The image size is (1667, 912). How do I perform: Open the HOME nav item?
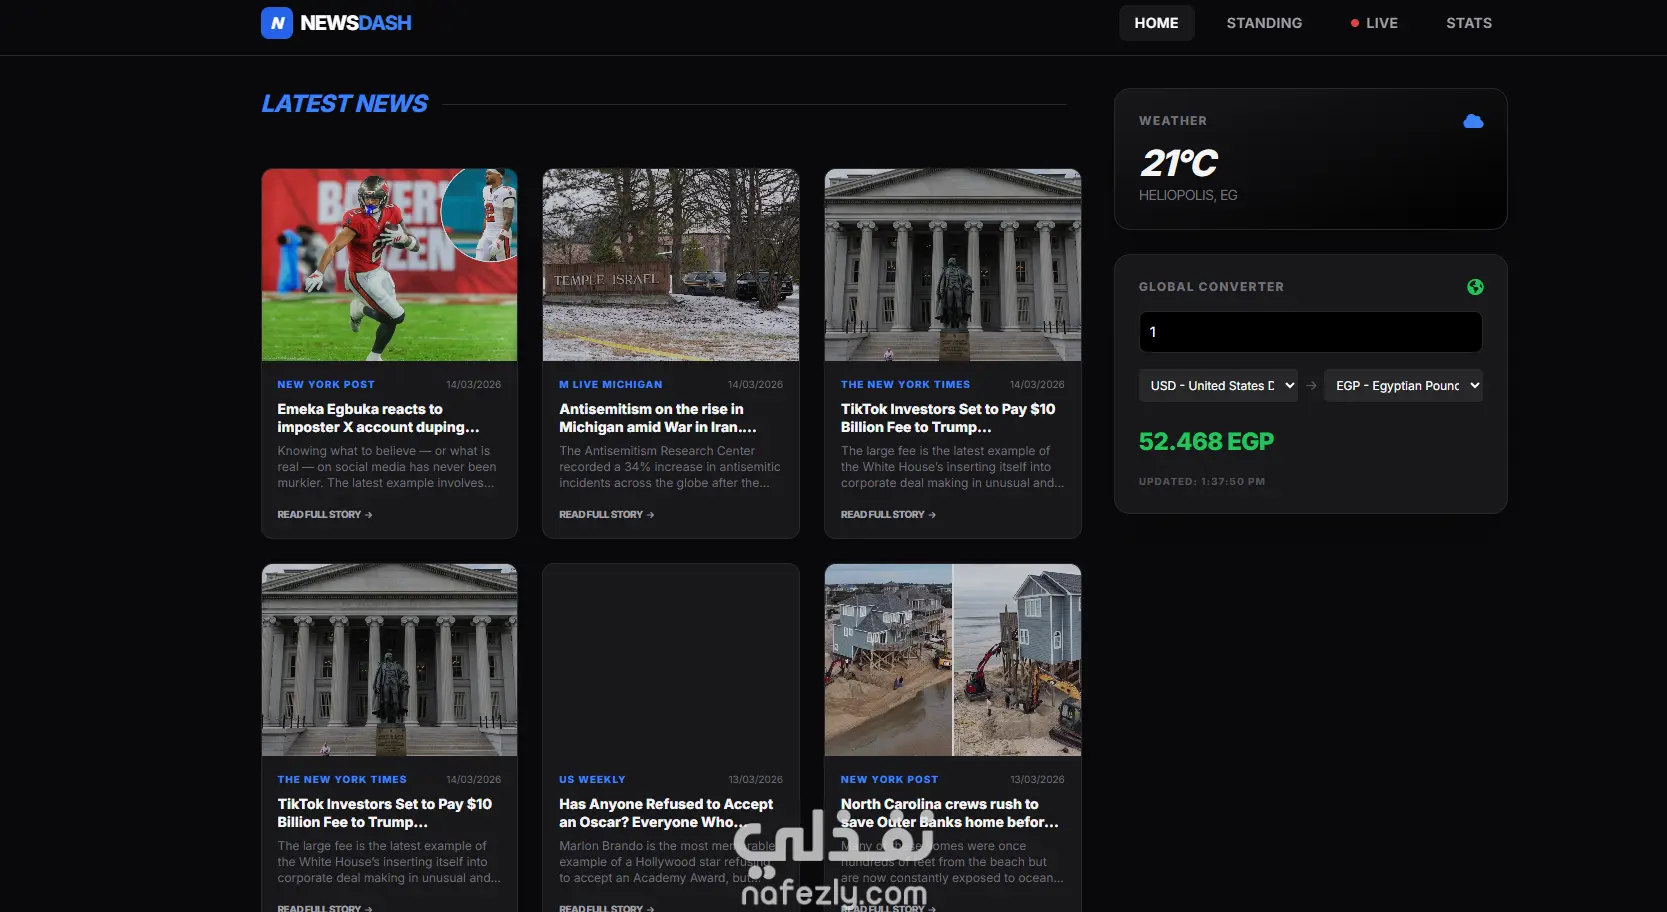1156,23
